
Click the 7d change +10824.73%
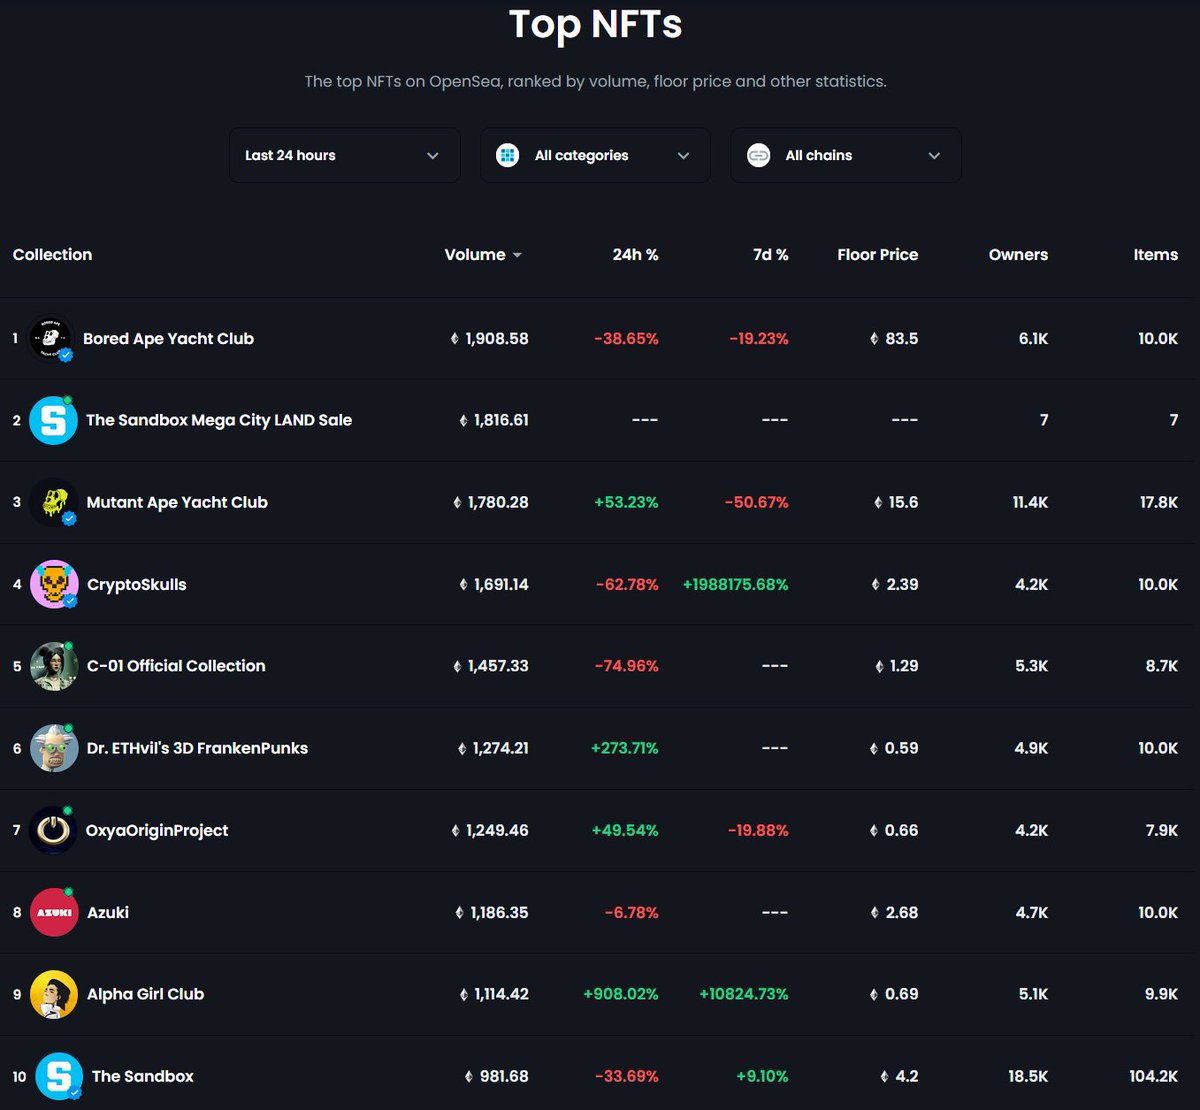click(x=744, y=994)
